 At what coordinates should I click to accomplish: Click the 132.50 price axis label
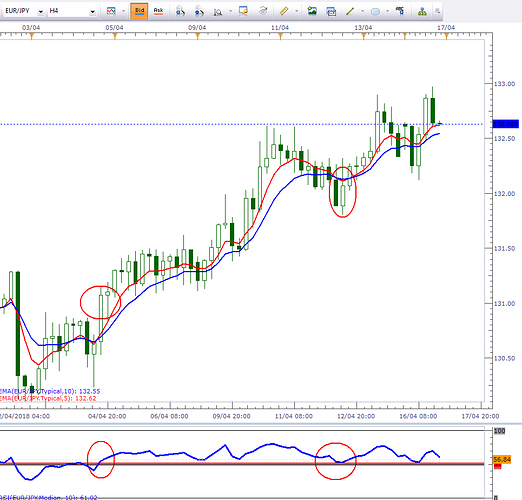(504, 139)
